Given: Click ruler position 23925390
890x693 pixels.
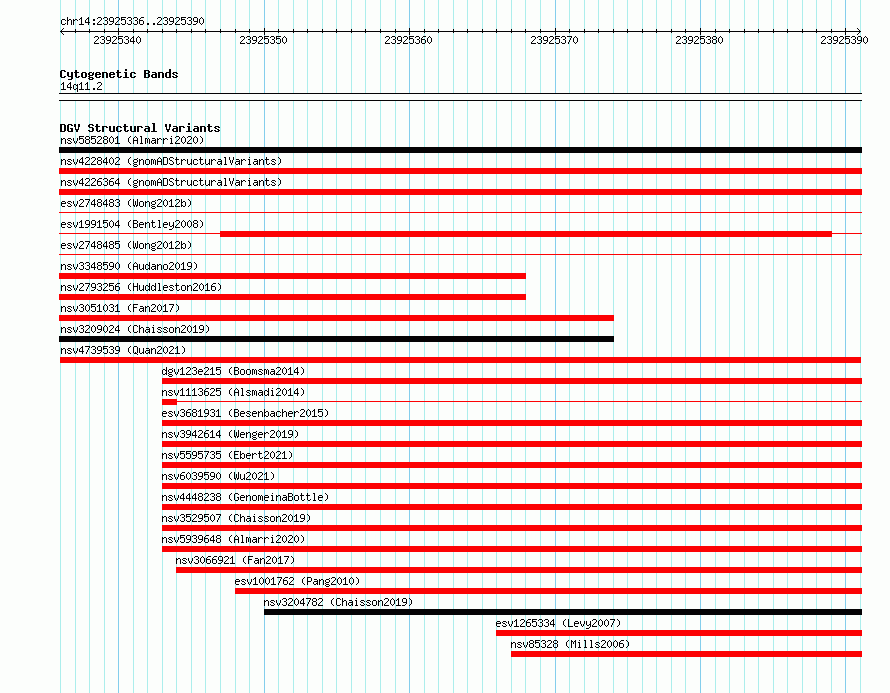Looking at the screenshot, I should coord(845,40).
